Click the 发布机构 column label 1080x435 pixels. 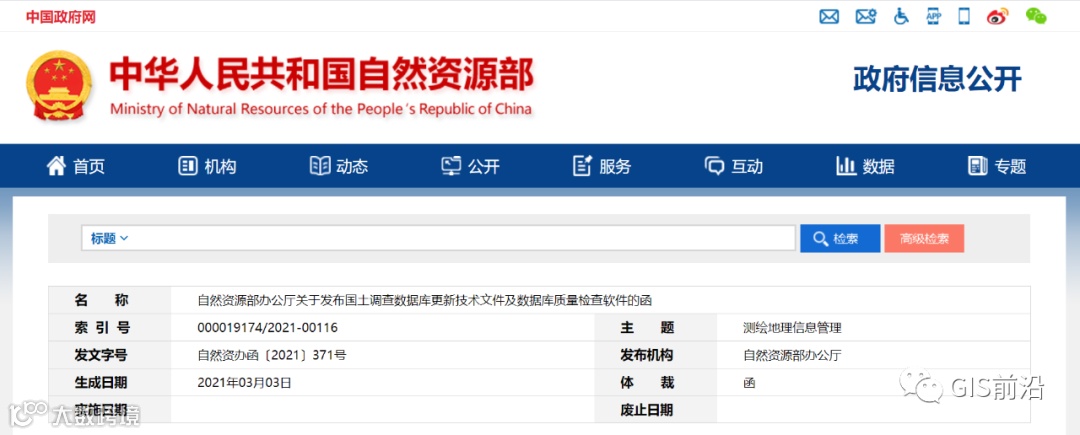[646, 355]
